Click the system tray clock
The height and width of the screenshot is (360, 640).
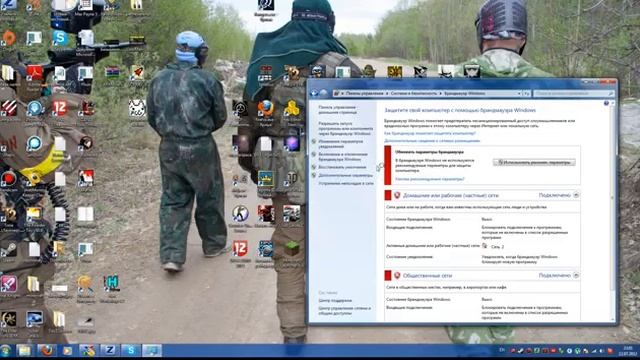point(627,351)
